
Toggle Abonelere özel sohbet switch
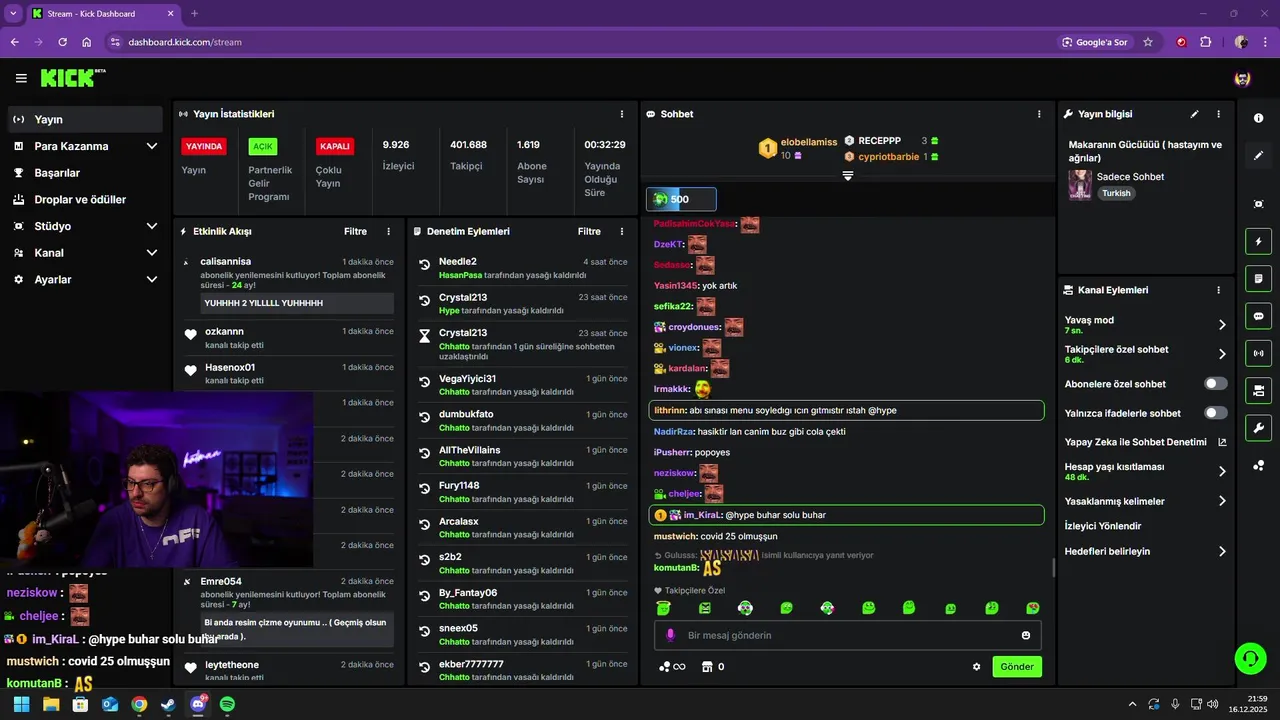pos(1216,383)
